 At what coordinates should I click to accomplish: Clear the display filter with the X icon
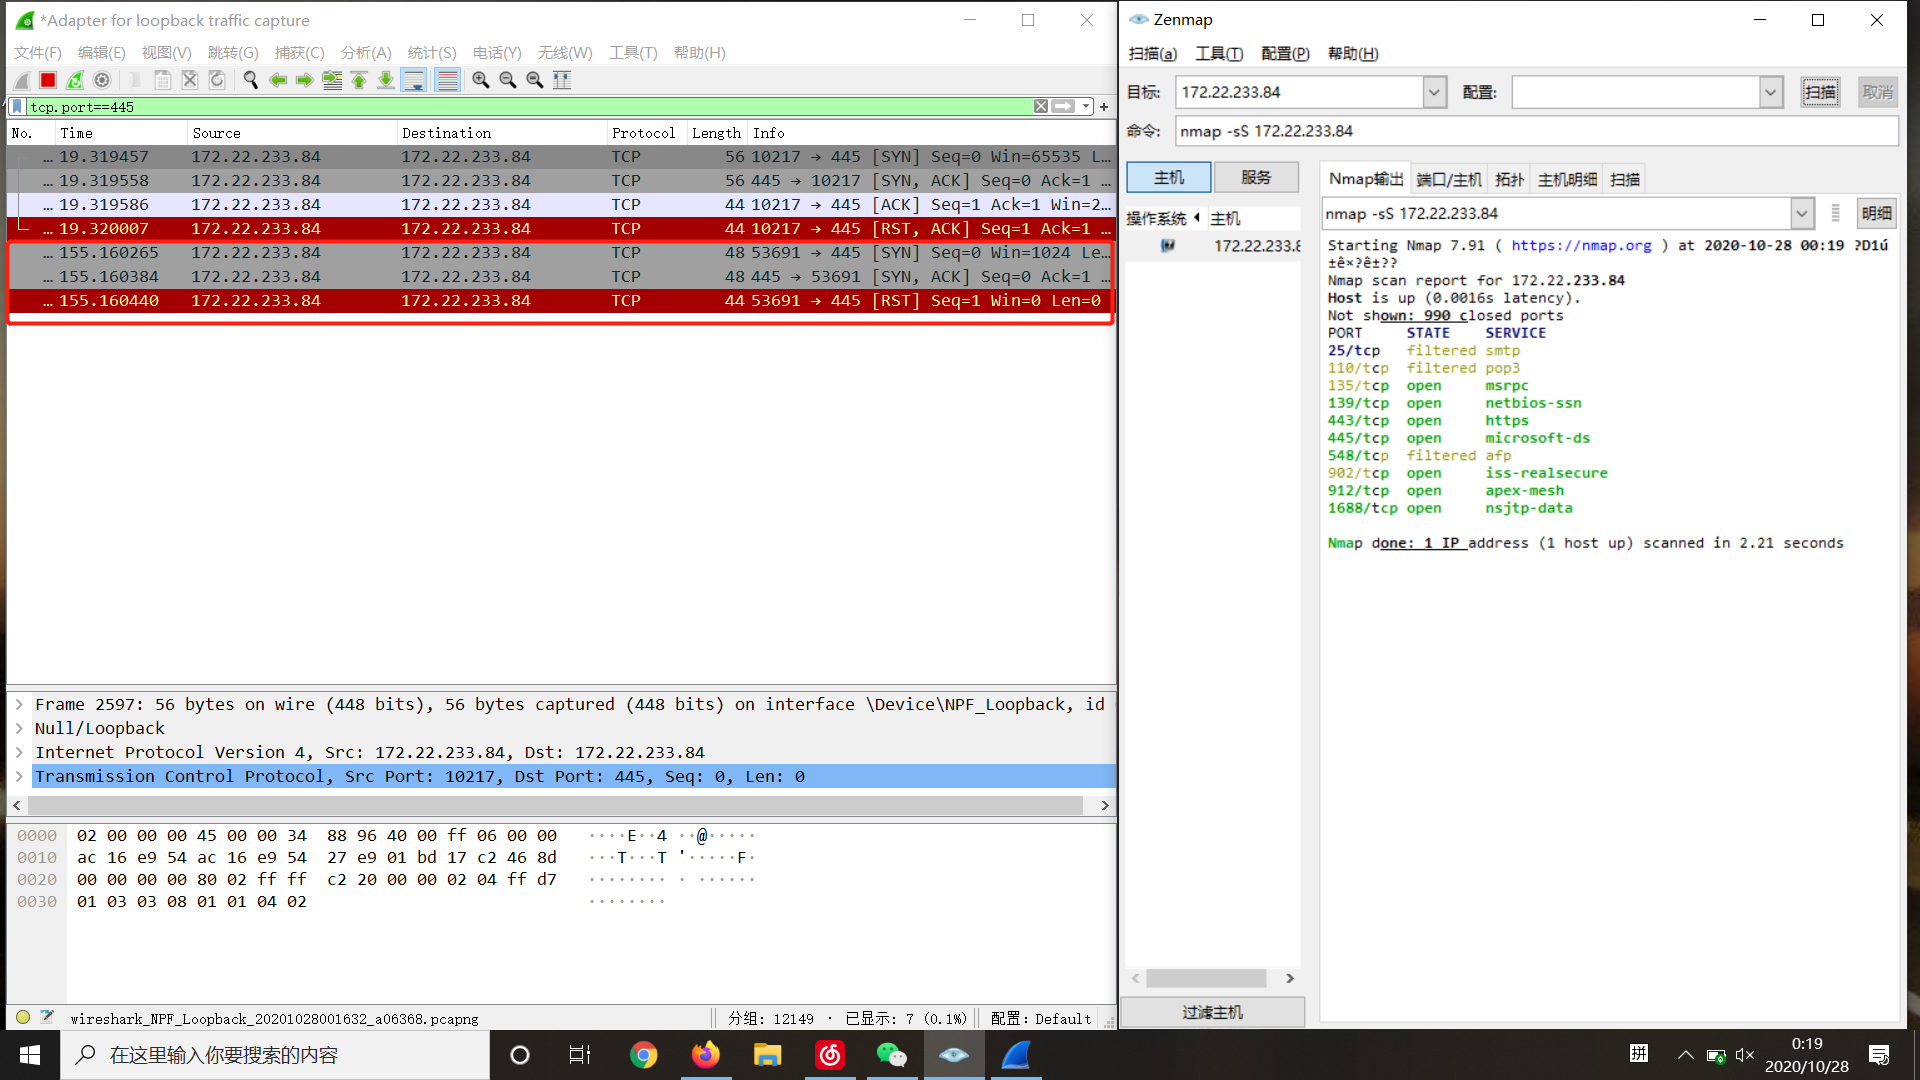pos(1041,106)
